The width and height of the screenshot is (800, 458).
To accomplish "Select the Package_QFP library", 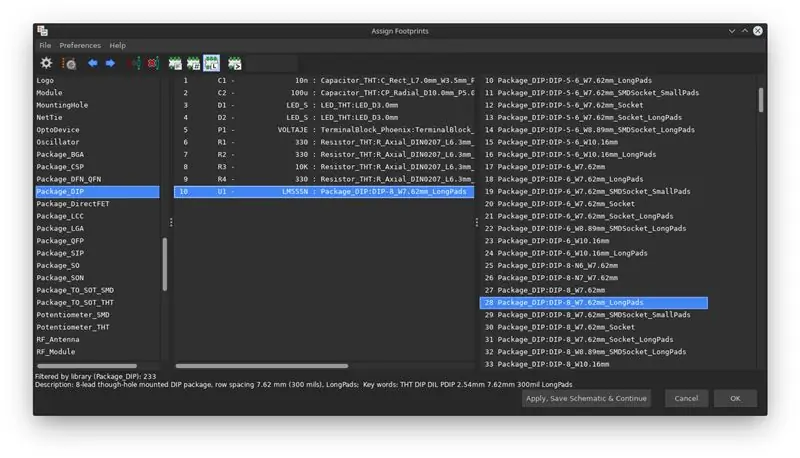I will (x=97, y=241).
